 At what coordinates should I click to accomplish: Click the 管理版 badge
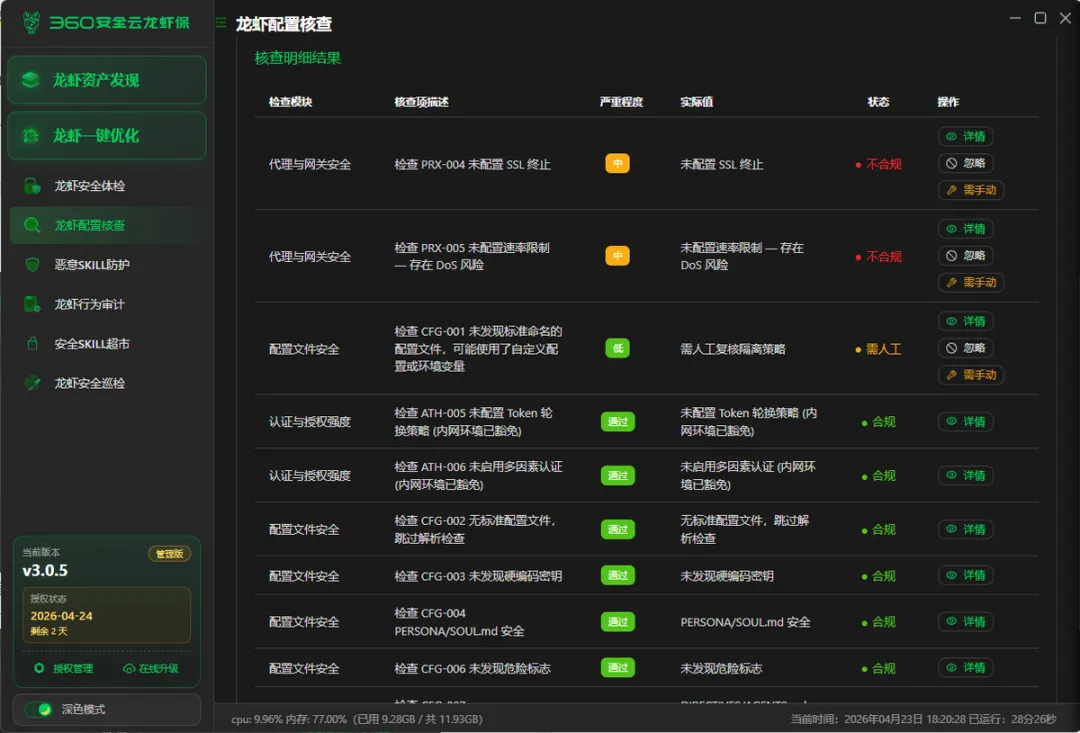pyautogui.click(x=169, y=554)
